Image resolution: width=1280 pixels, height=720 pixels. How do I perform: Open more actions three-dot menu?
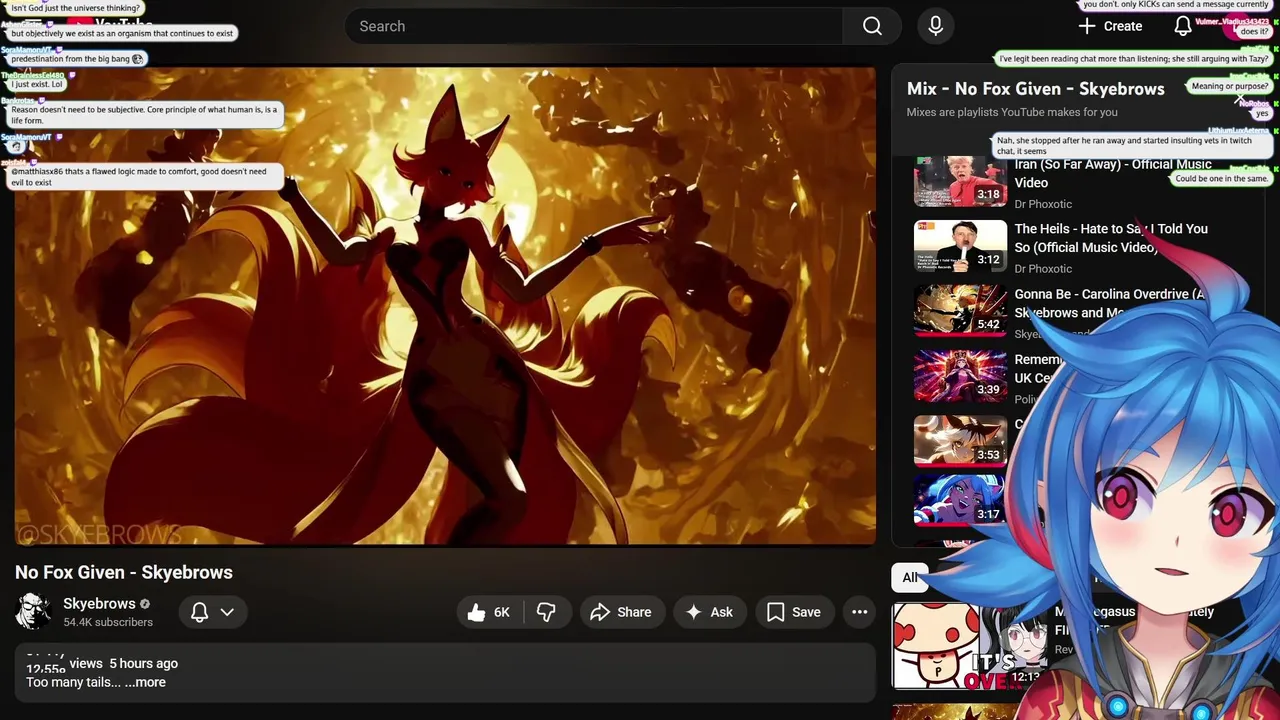point(859,612)
